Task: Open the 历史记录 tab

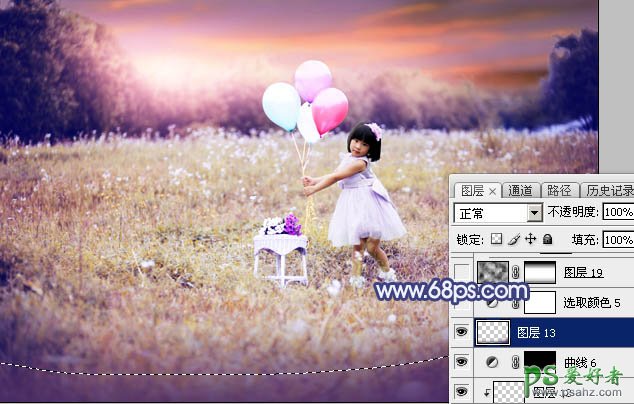Action: (x=607, y=190)
